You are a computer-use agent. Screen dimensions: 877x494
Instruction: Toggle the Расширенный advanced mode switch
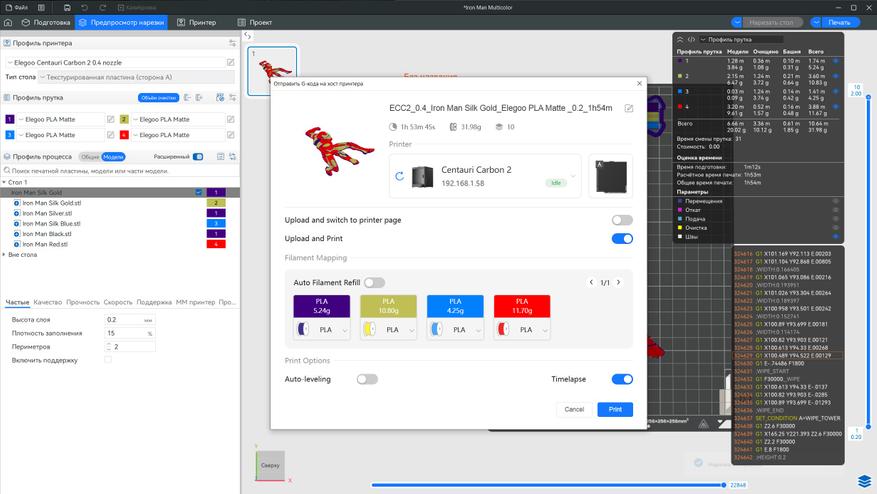[198, 157]
